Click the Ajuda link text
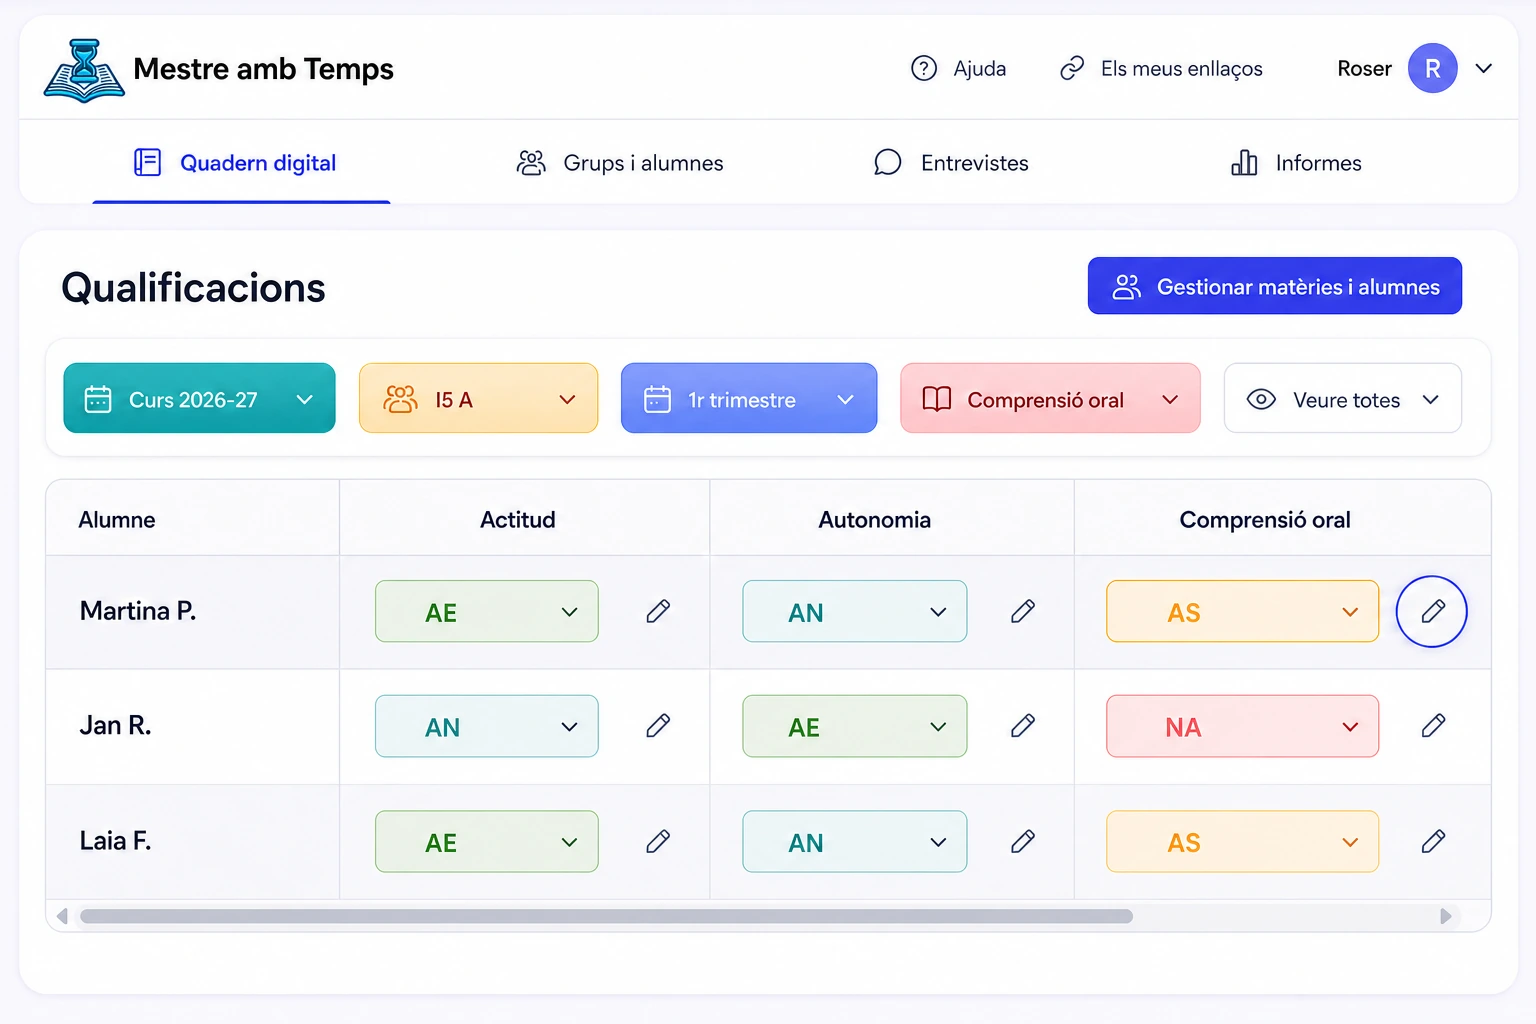 click(x=980, y=68)
